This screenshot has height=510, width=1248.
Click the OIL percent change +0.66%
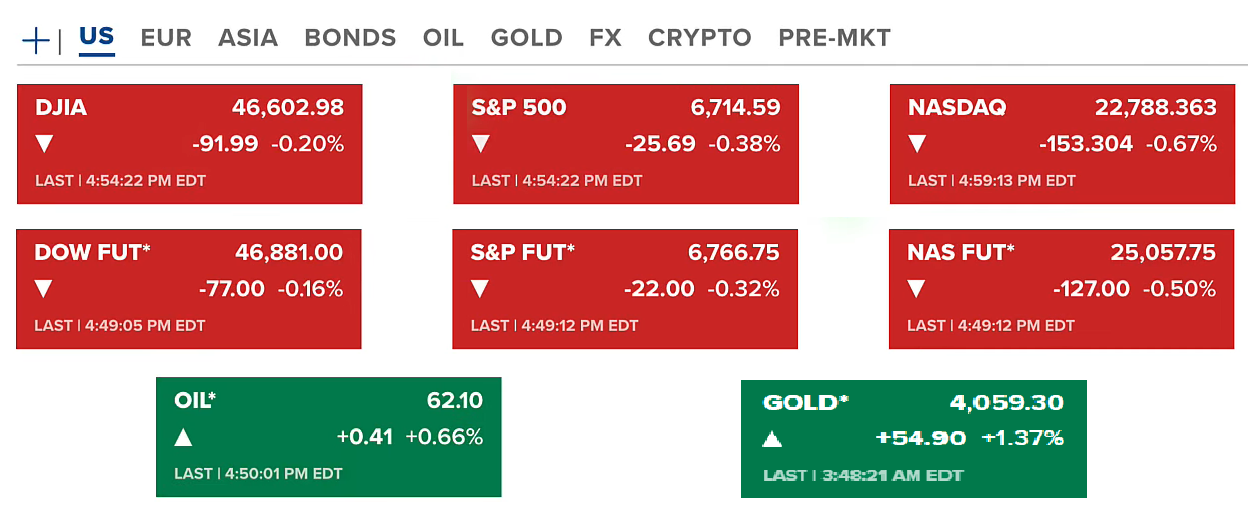[444, 437]
